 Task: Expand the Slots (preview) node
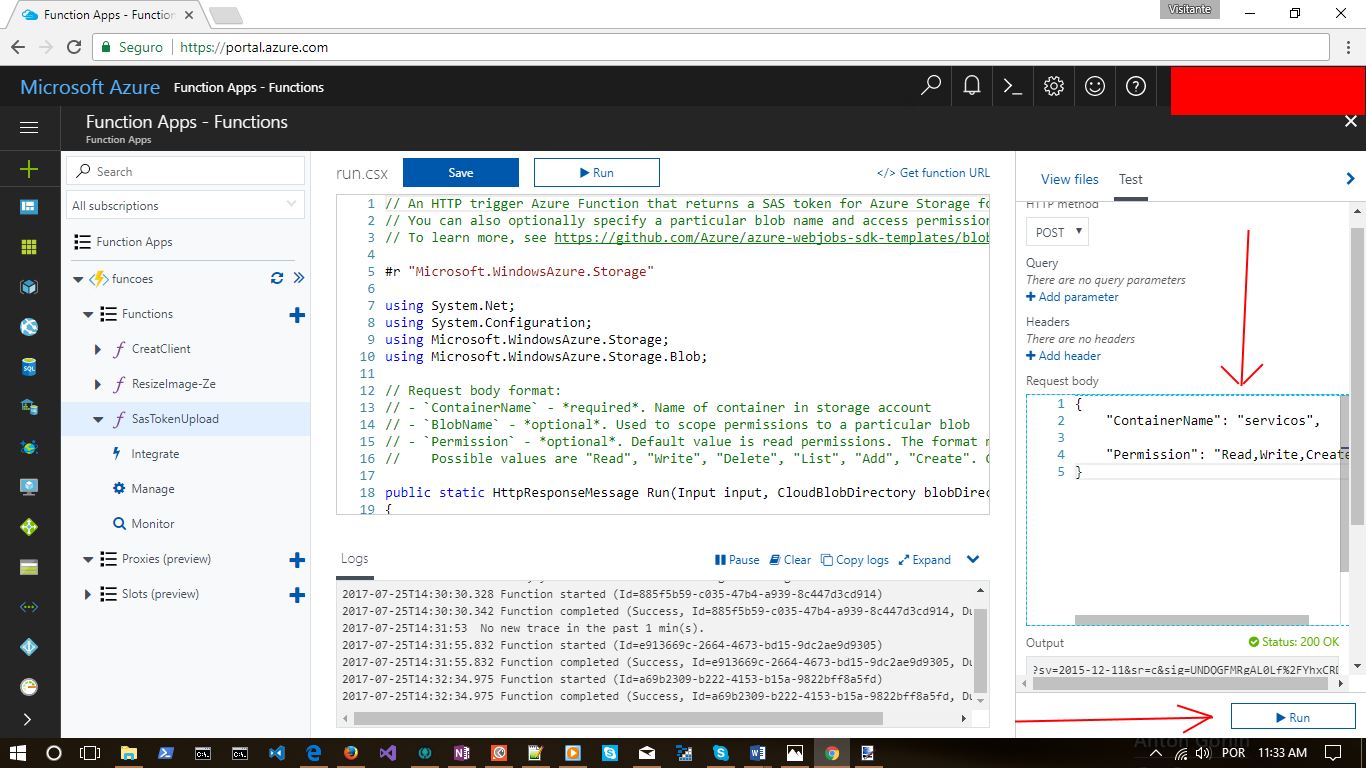pos(88,594)
